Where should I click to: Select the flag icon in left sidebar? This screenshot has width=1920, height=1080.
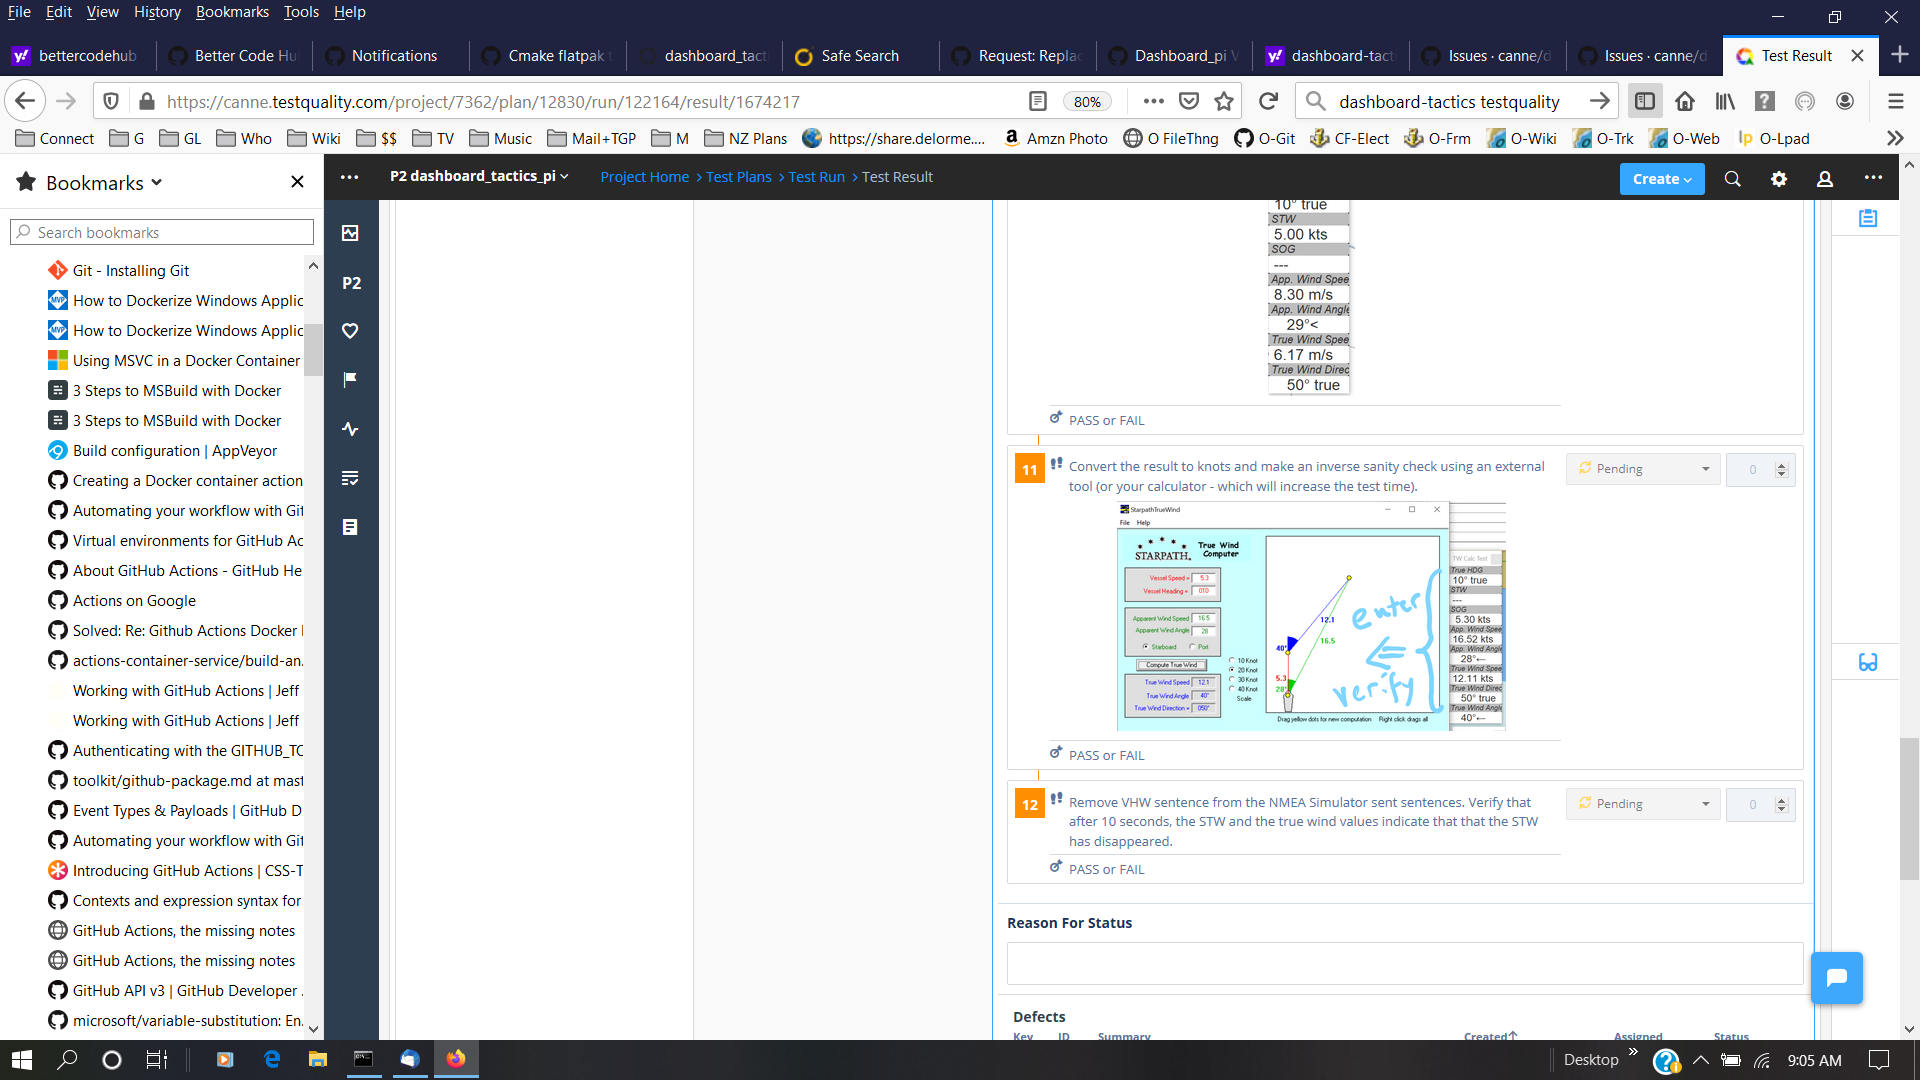coord(350,378)
